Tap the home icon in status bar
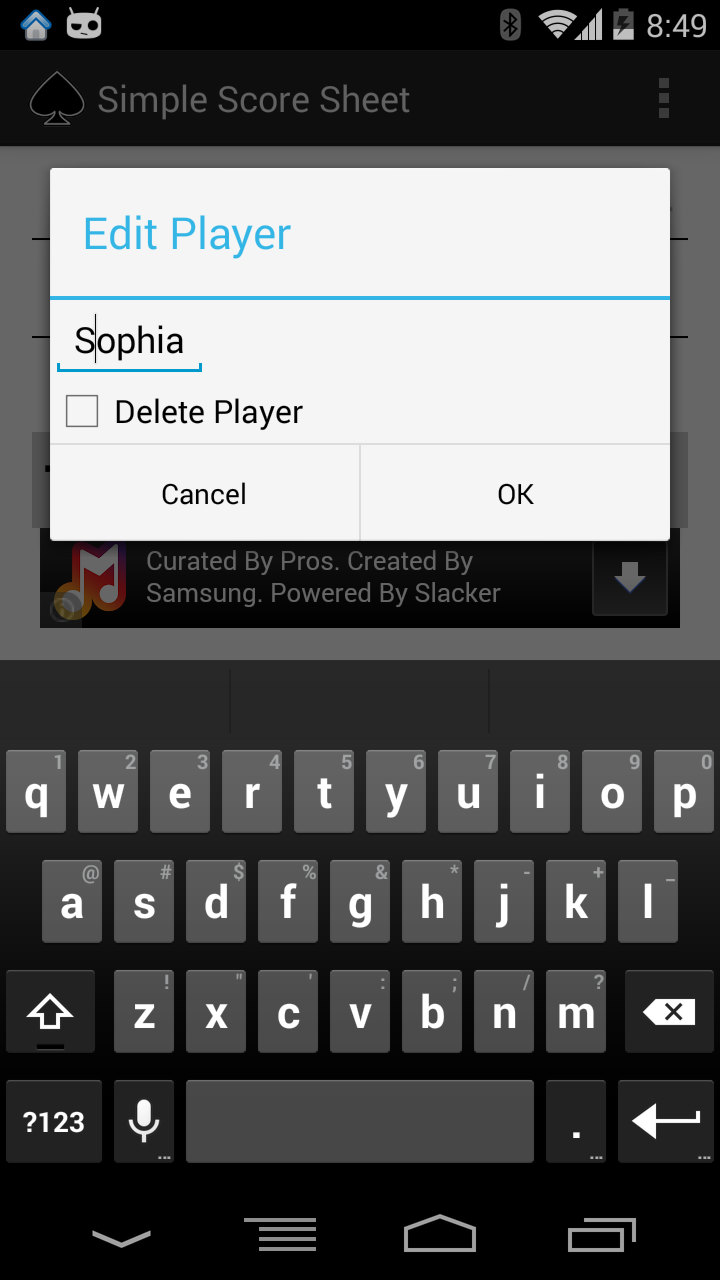The height and width of the screenshot is (1280, 720). [x=35, y=24]
